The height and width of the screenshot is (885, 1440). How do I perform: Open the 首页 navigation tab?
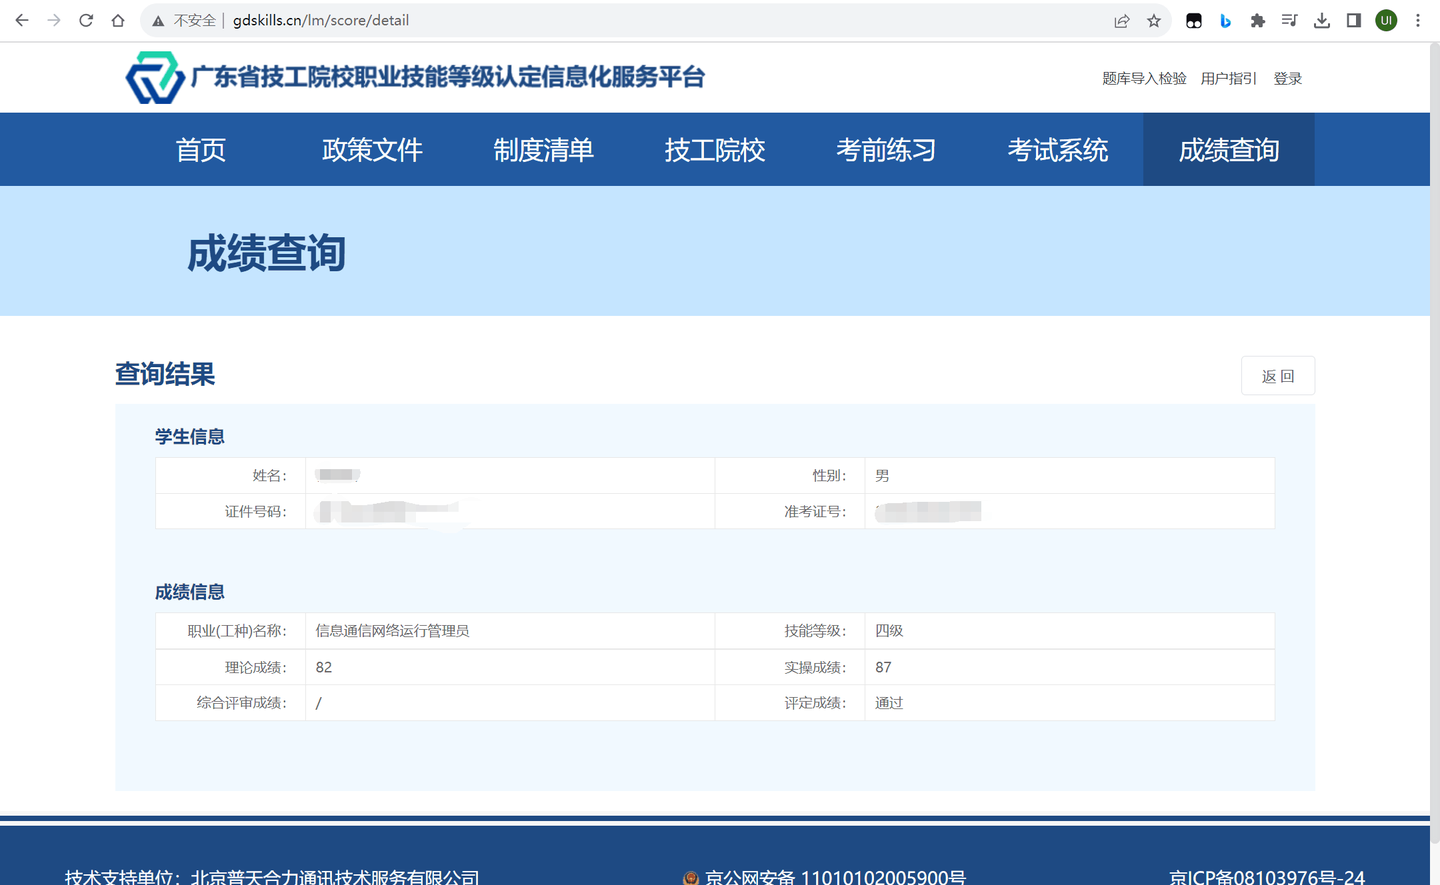[x=201, y=150]
